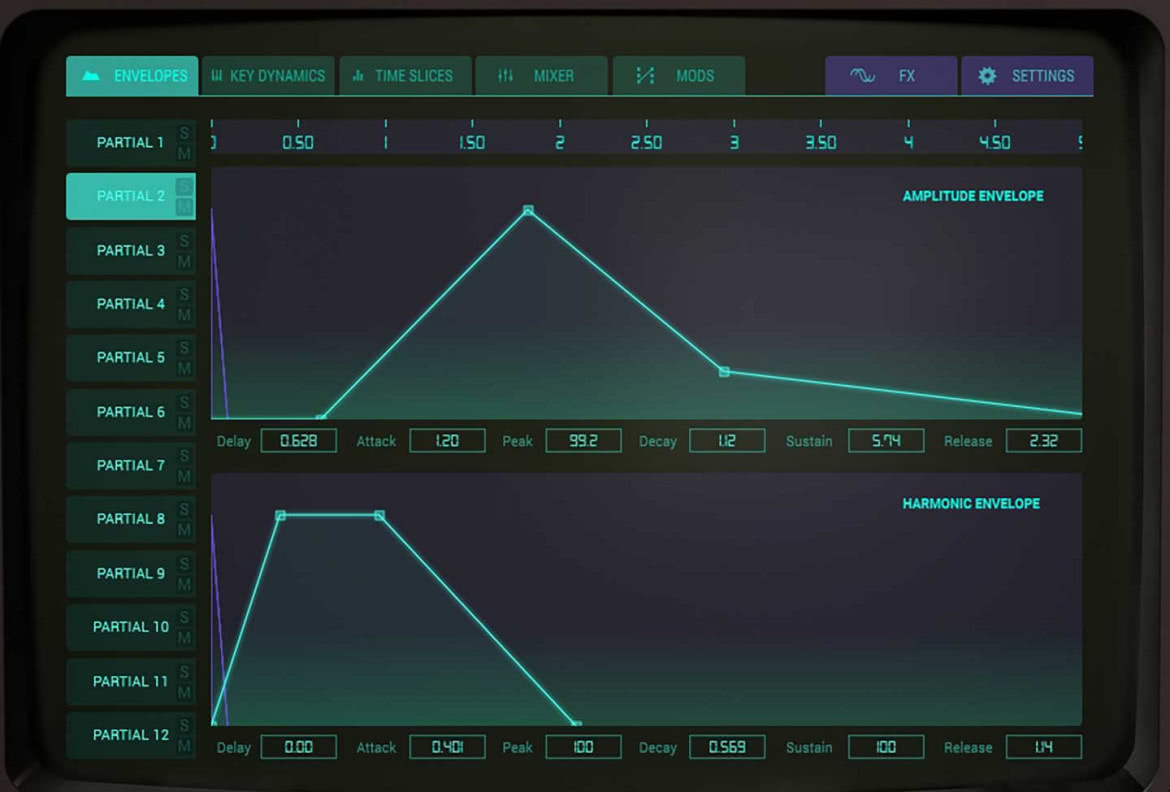The image size is (1170, 792).
Task: Select amplitude envelope peak node
Action: point(528,211)
